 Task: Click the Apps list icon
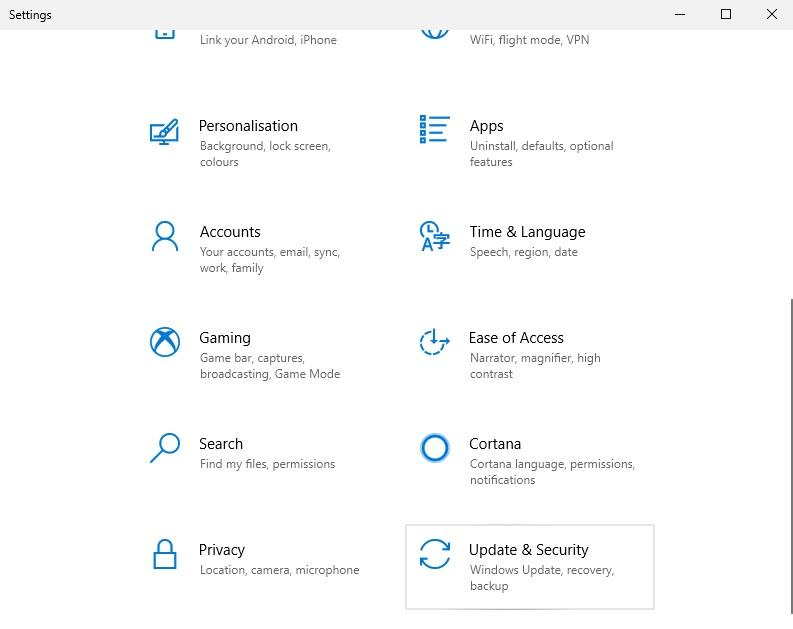(x=434, y=129)
